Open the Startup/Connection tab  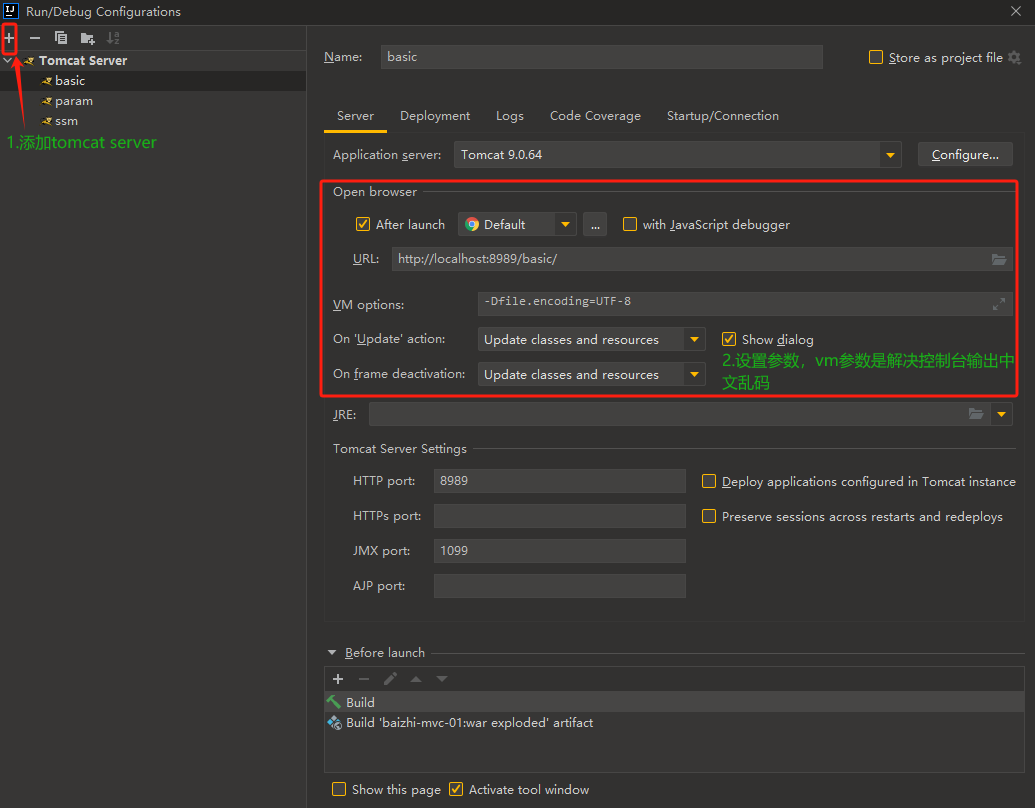(722, 116)
